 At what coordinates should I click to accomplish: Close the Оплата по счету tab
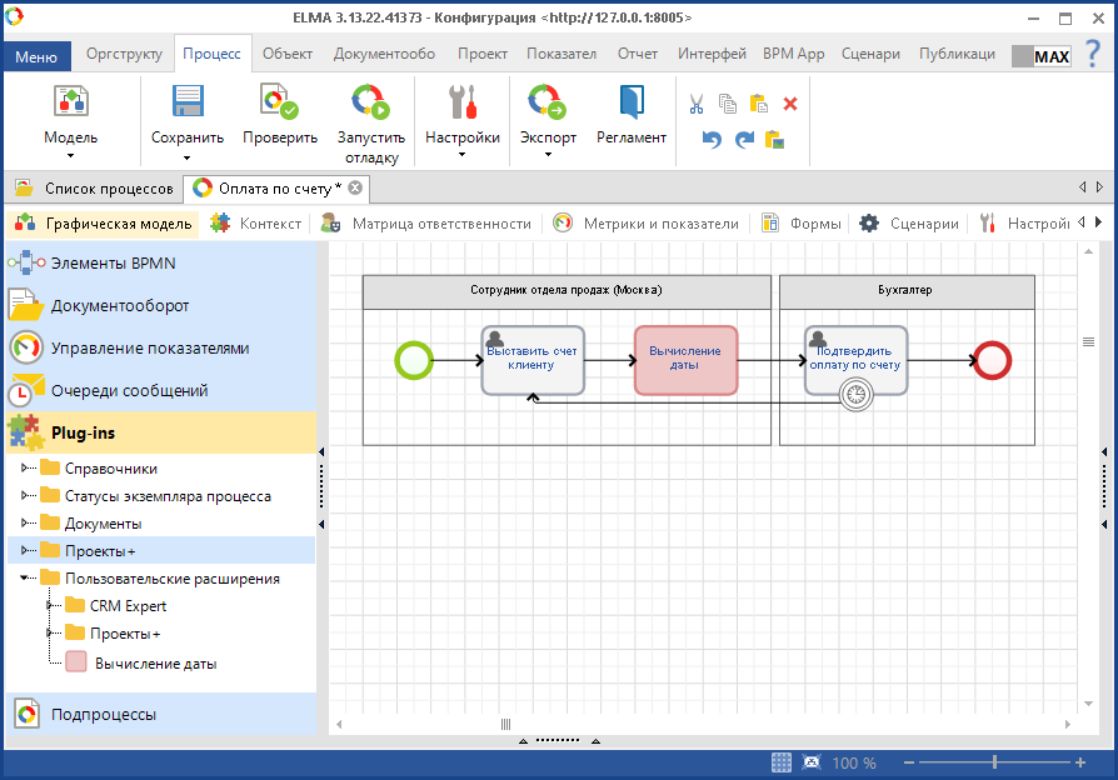tap(355, 188)
